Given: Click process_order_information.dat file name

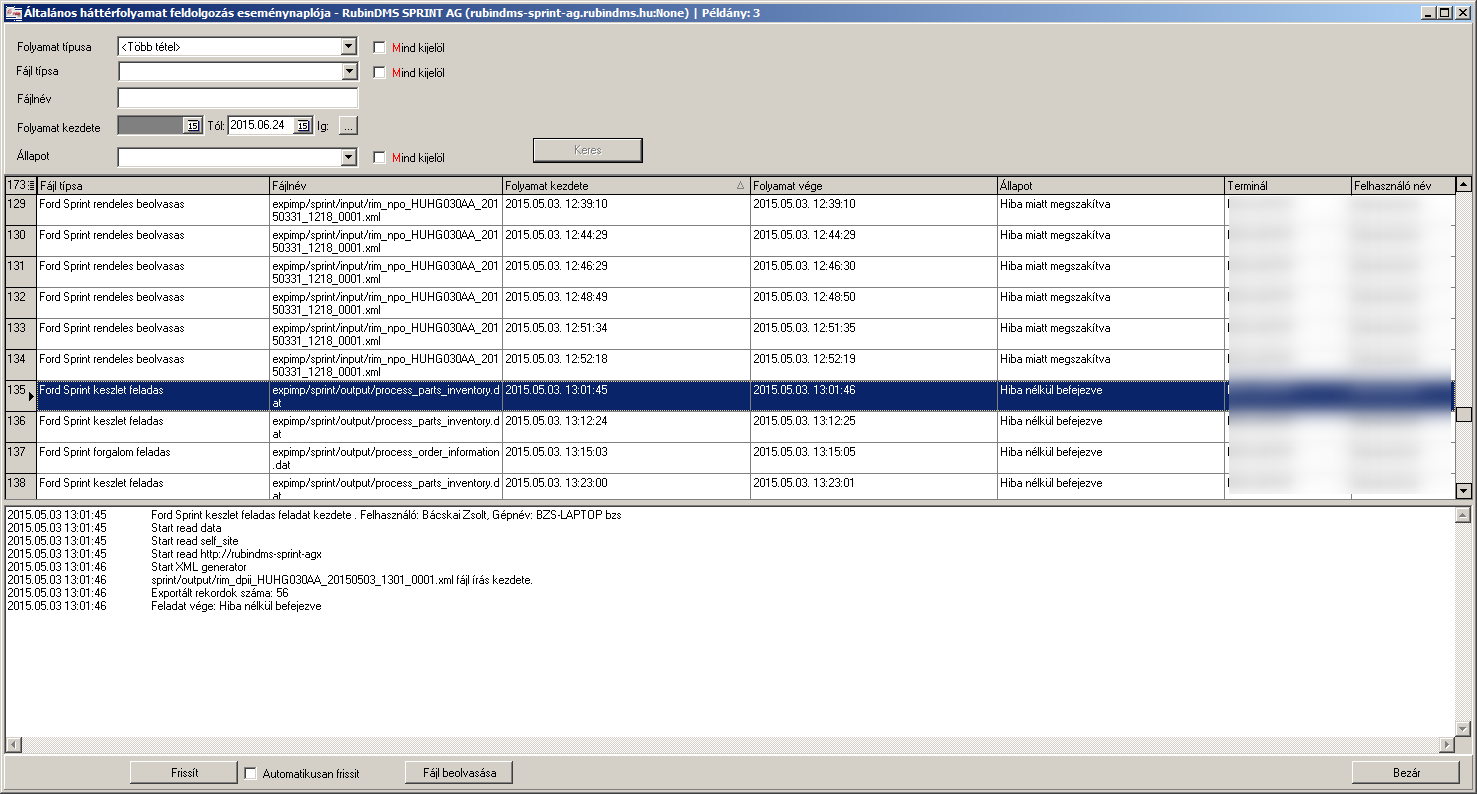Looking at the screenshot, I should click(x=386, y=458).
